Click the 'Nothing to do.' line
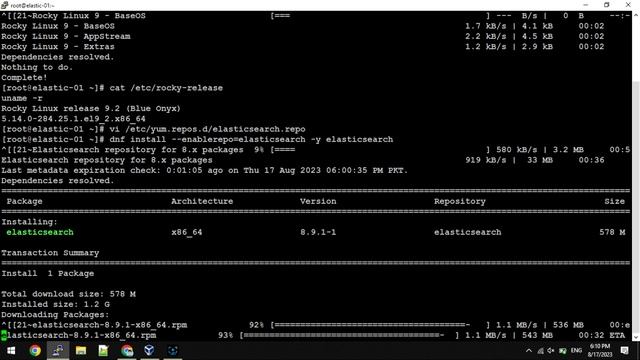Image resolution: width=640 pixels, height=360 pixels. coord(37,67)
